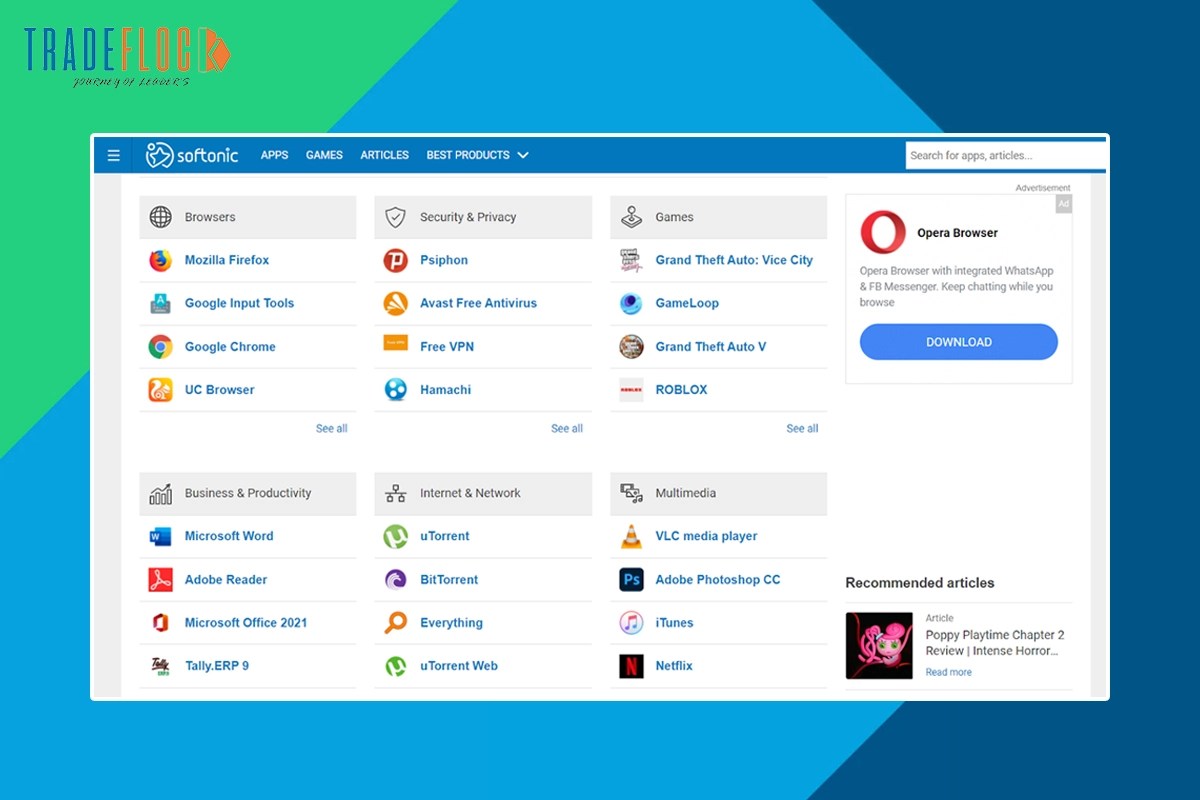The height and width of the screenshot is (800, 1200).
Task: Click the Grand Theft Auto V icon
Action: (631, 347)
